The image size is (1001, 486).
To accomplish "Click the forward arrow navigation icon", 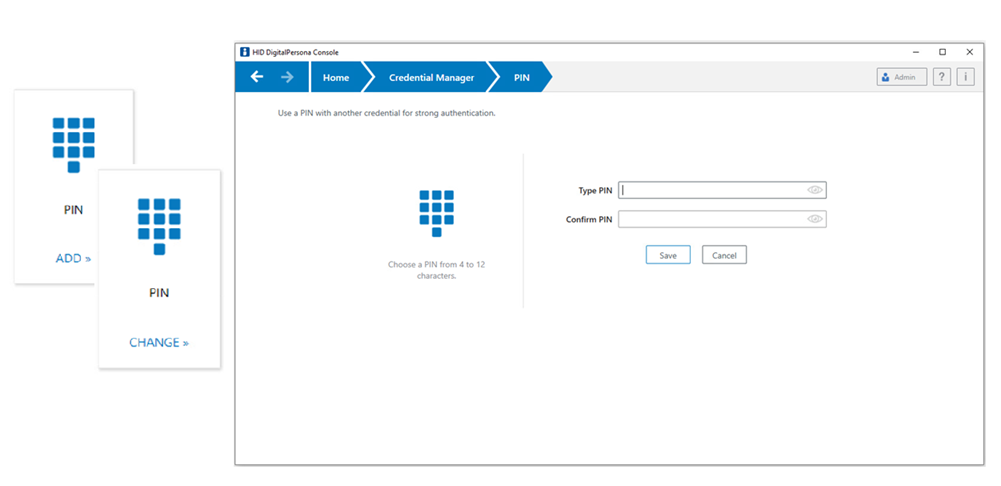I will (287, 77).
